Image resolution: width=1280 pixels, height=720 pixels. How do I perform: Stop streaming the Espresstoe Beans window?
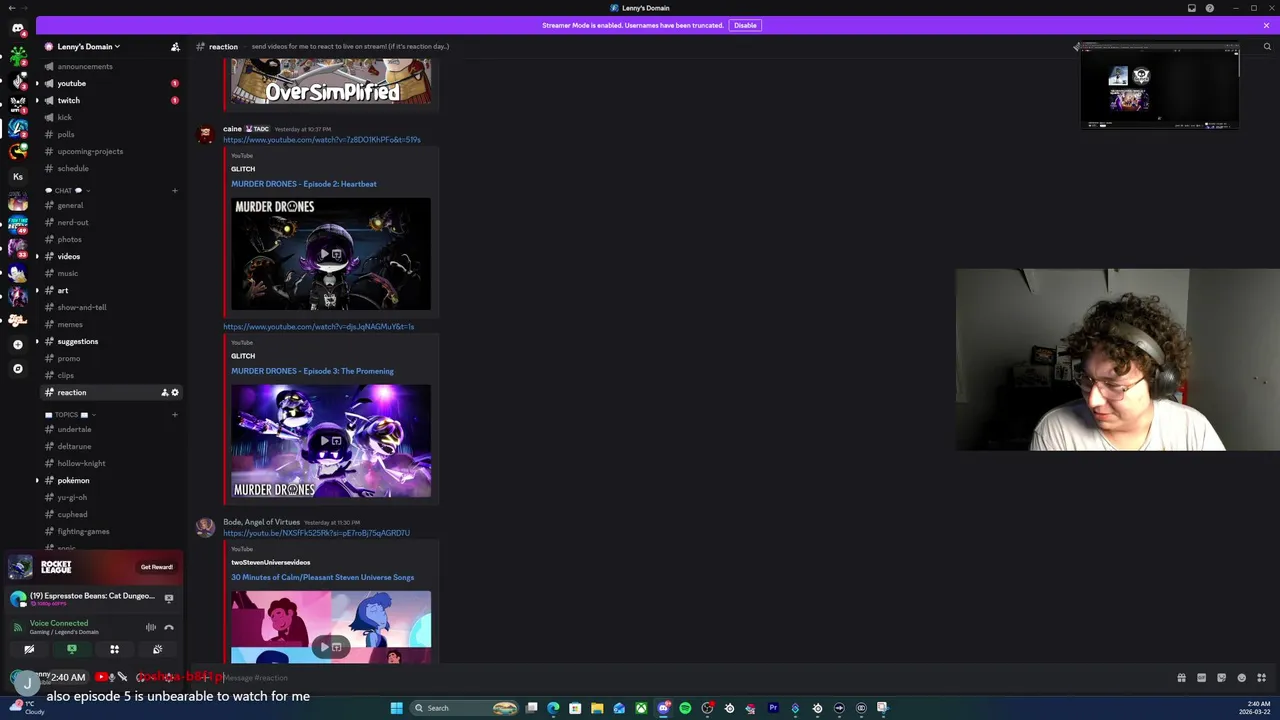pos(169,598)
